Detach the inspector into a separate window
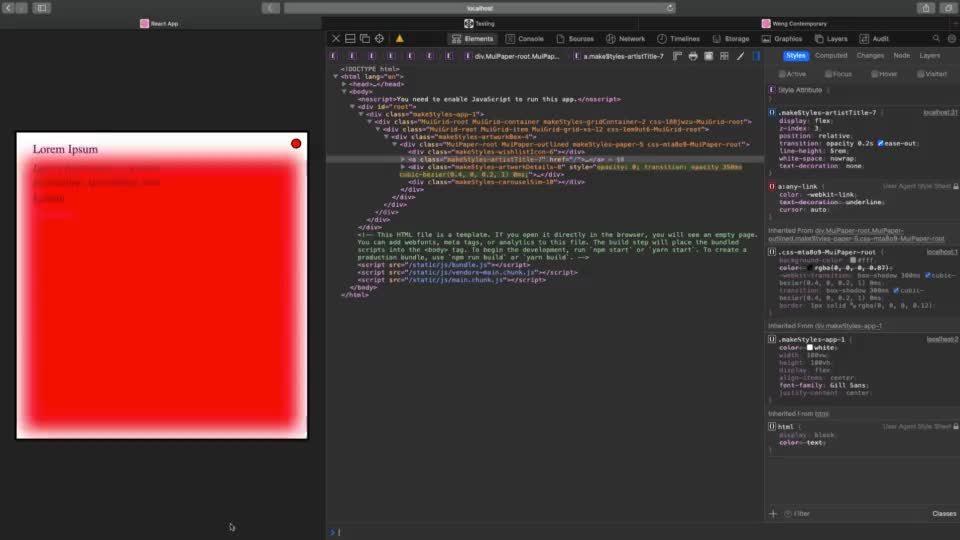Image resolution: width=960 pixels, height=540 pixels. tap(365, 39)
